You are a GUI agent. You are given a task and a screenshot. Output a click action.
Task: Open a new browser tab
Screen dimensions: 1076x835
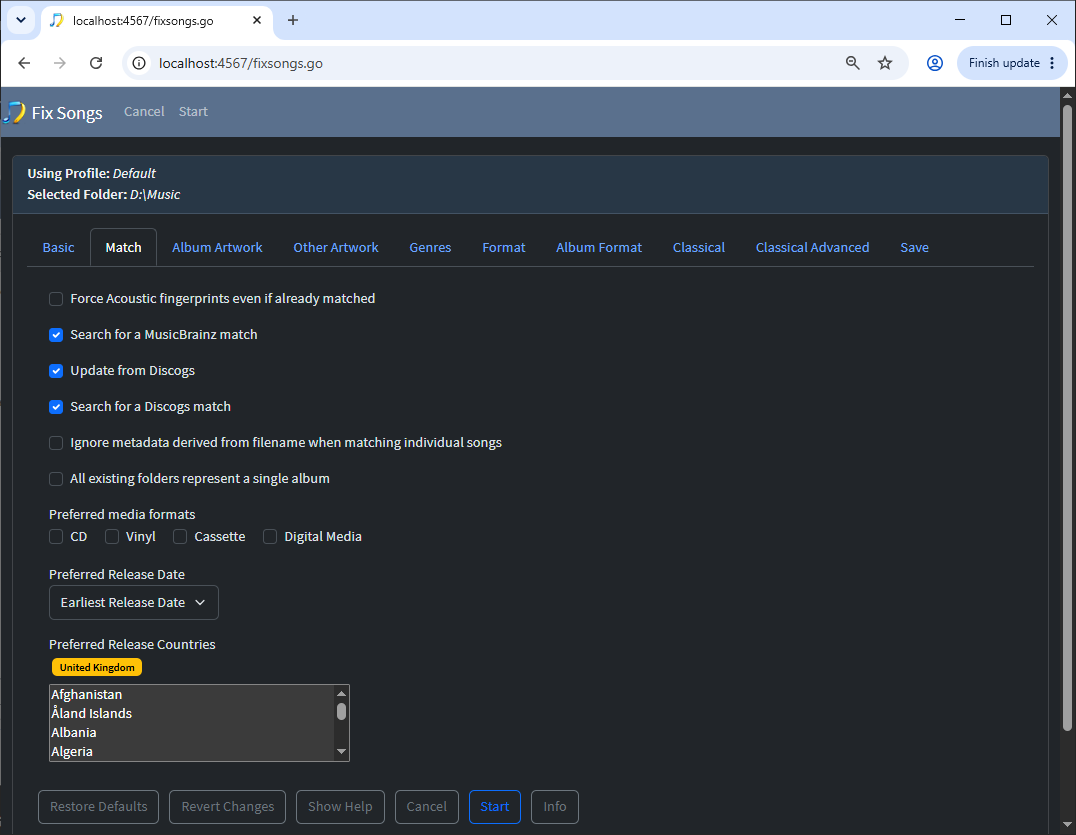tap(293, 20)
